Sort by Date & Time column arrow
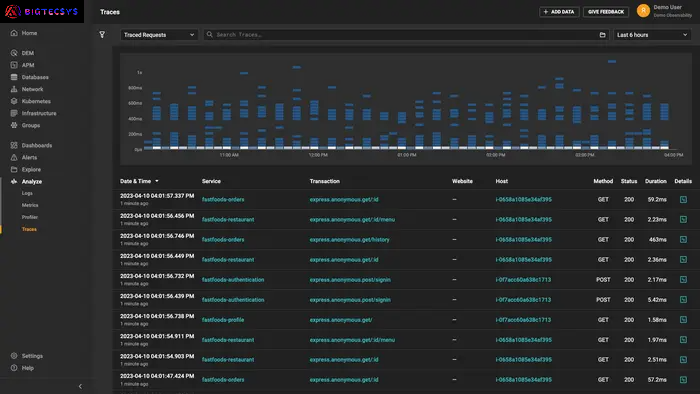This screenshot has height=394, width=700. coord(157,181)
